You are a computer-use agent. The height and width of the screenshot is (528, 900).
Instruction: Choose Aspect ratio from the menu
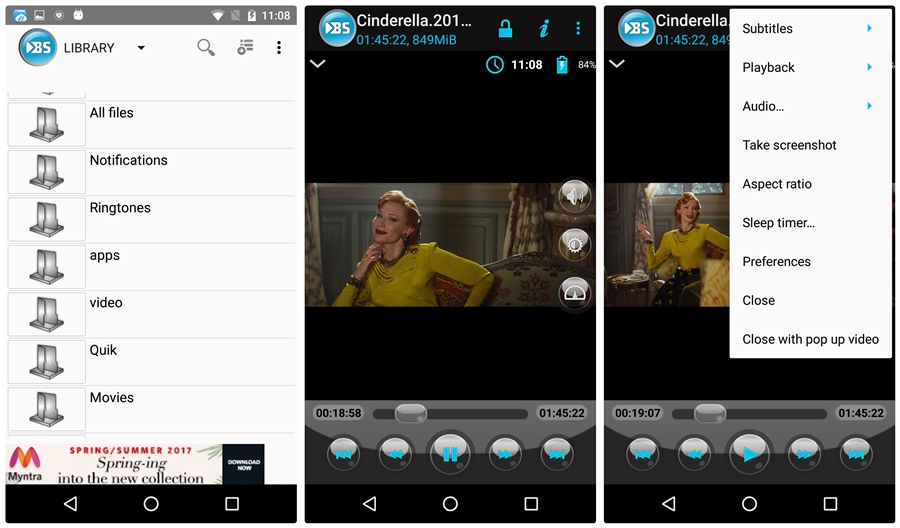(810, 184)
